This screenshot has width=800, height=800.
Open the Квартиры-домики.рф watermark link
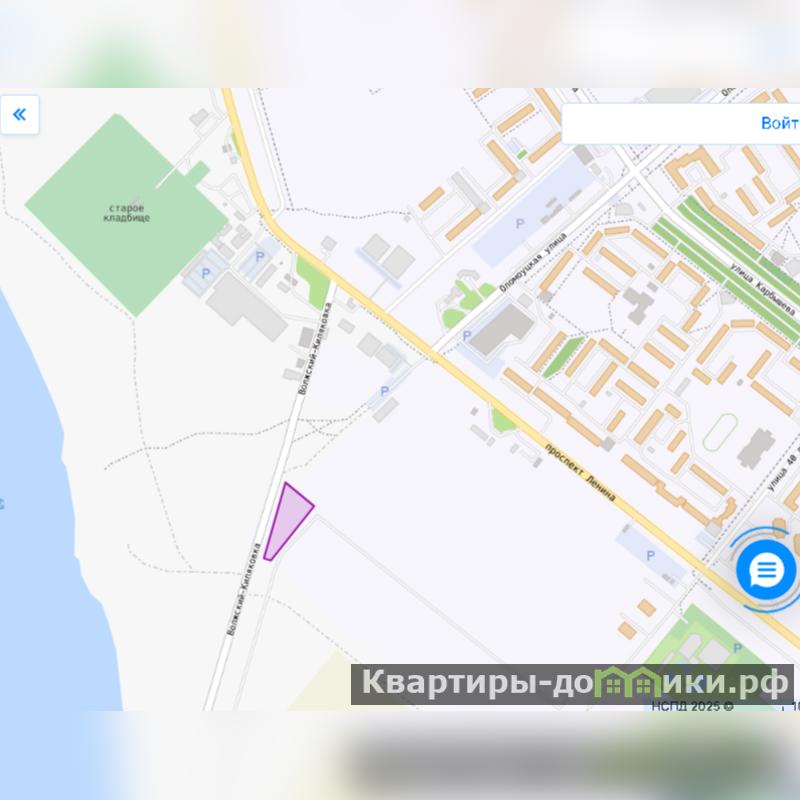[572, 684]
